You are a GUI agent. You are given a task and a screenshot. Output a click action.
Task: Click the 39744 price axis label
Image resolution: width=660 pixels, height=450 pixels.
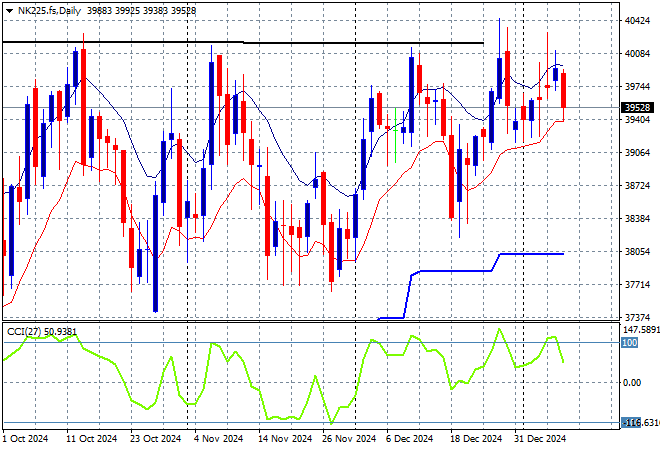tap(637, 87)
